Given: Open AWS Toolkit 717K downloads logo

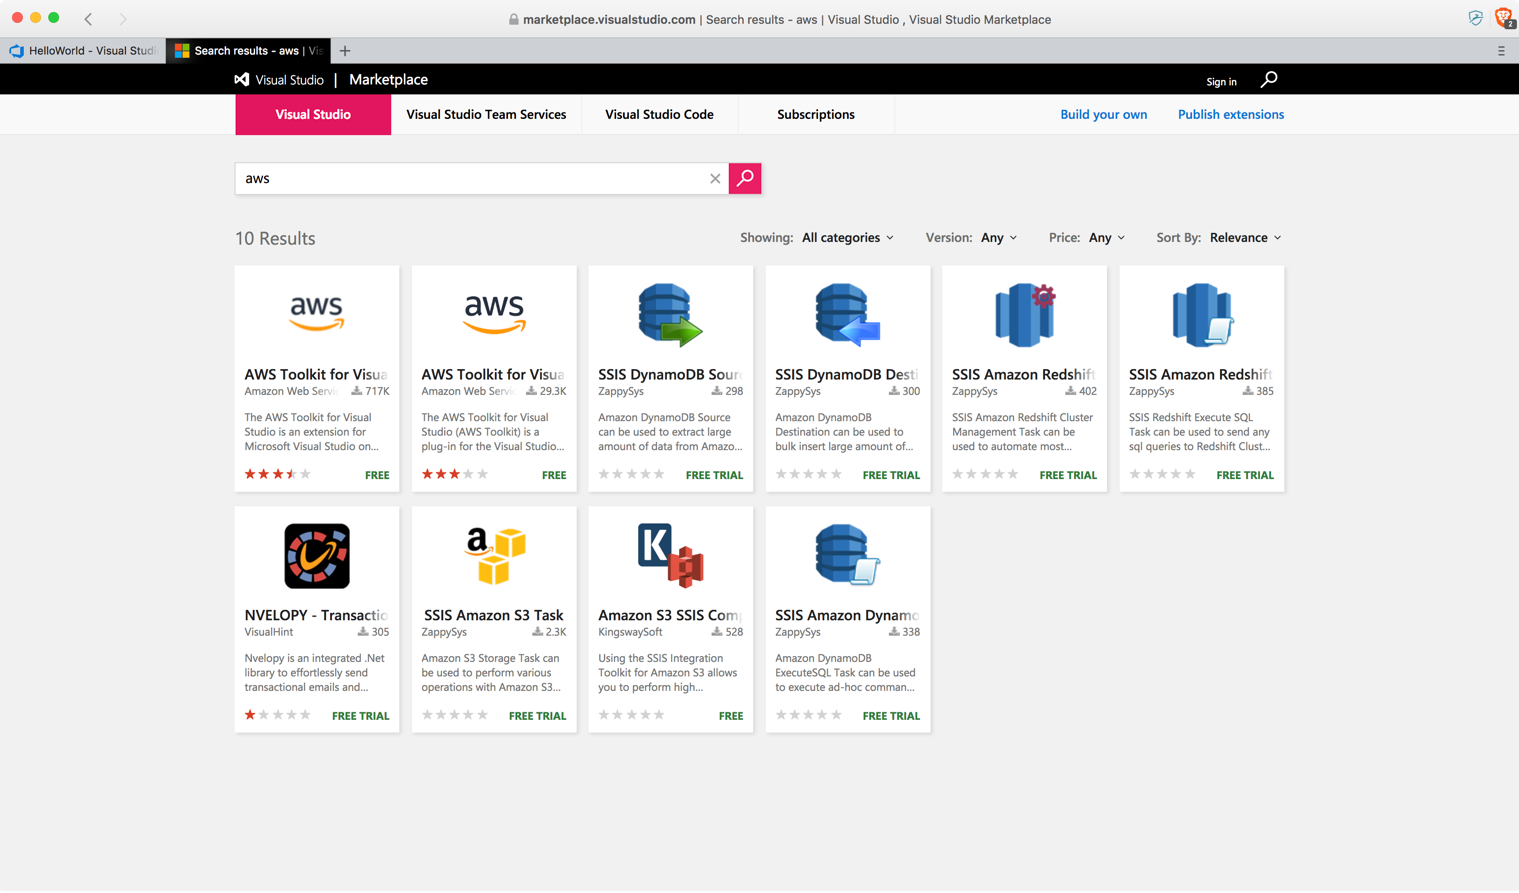Looking at the screenshot, I should (317, 314).
